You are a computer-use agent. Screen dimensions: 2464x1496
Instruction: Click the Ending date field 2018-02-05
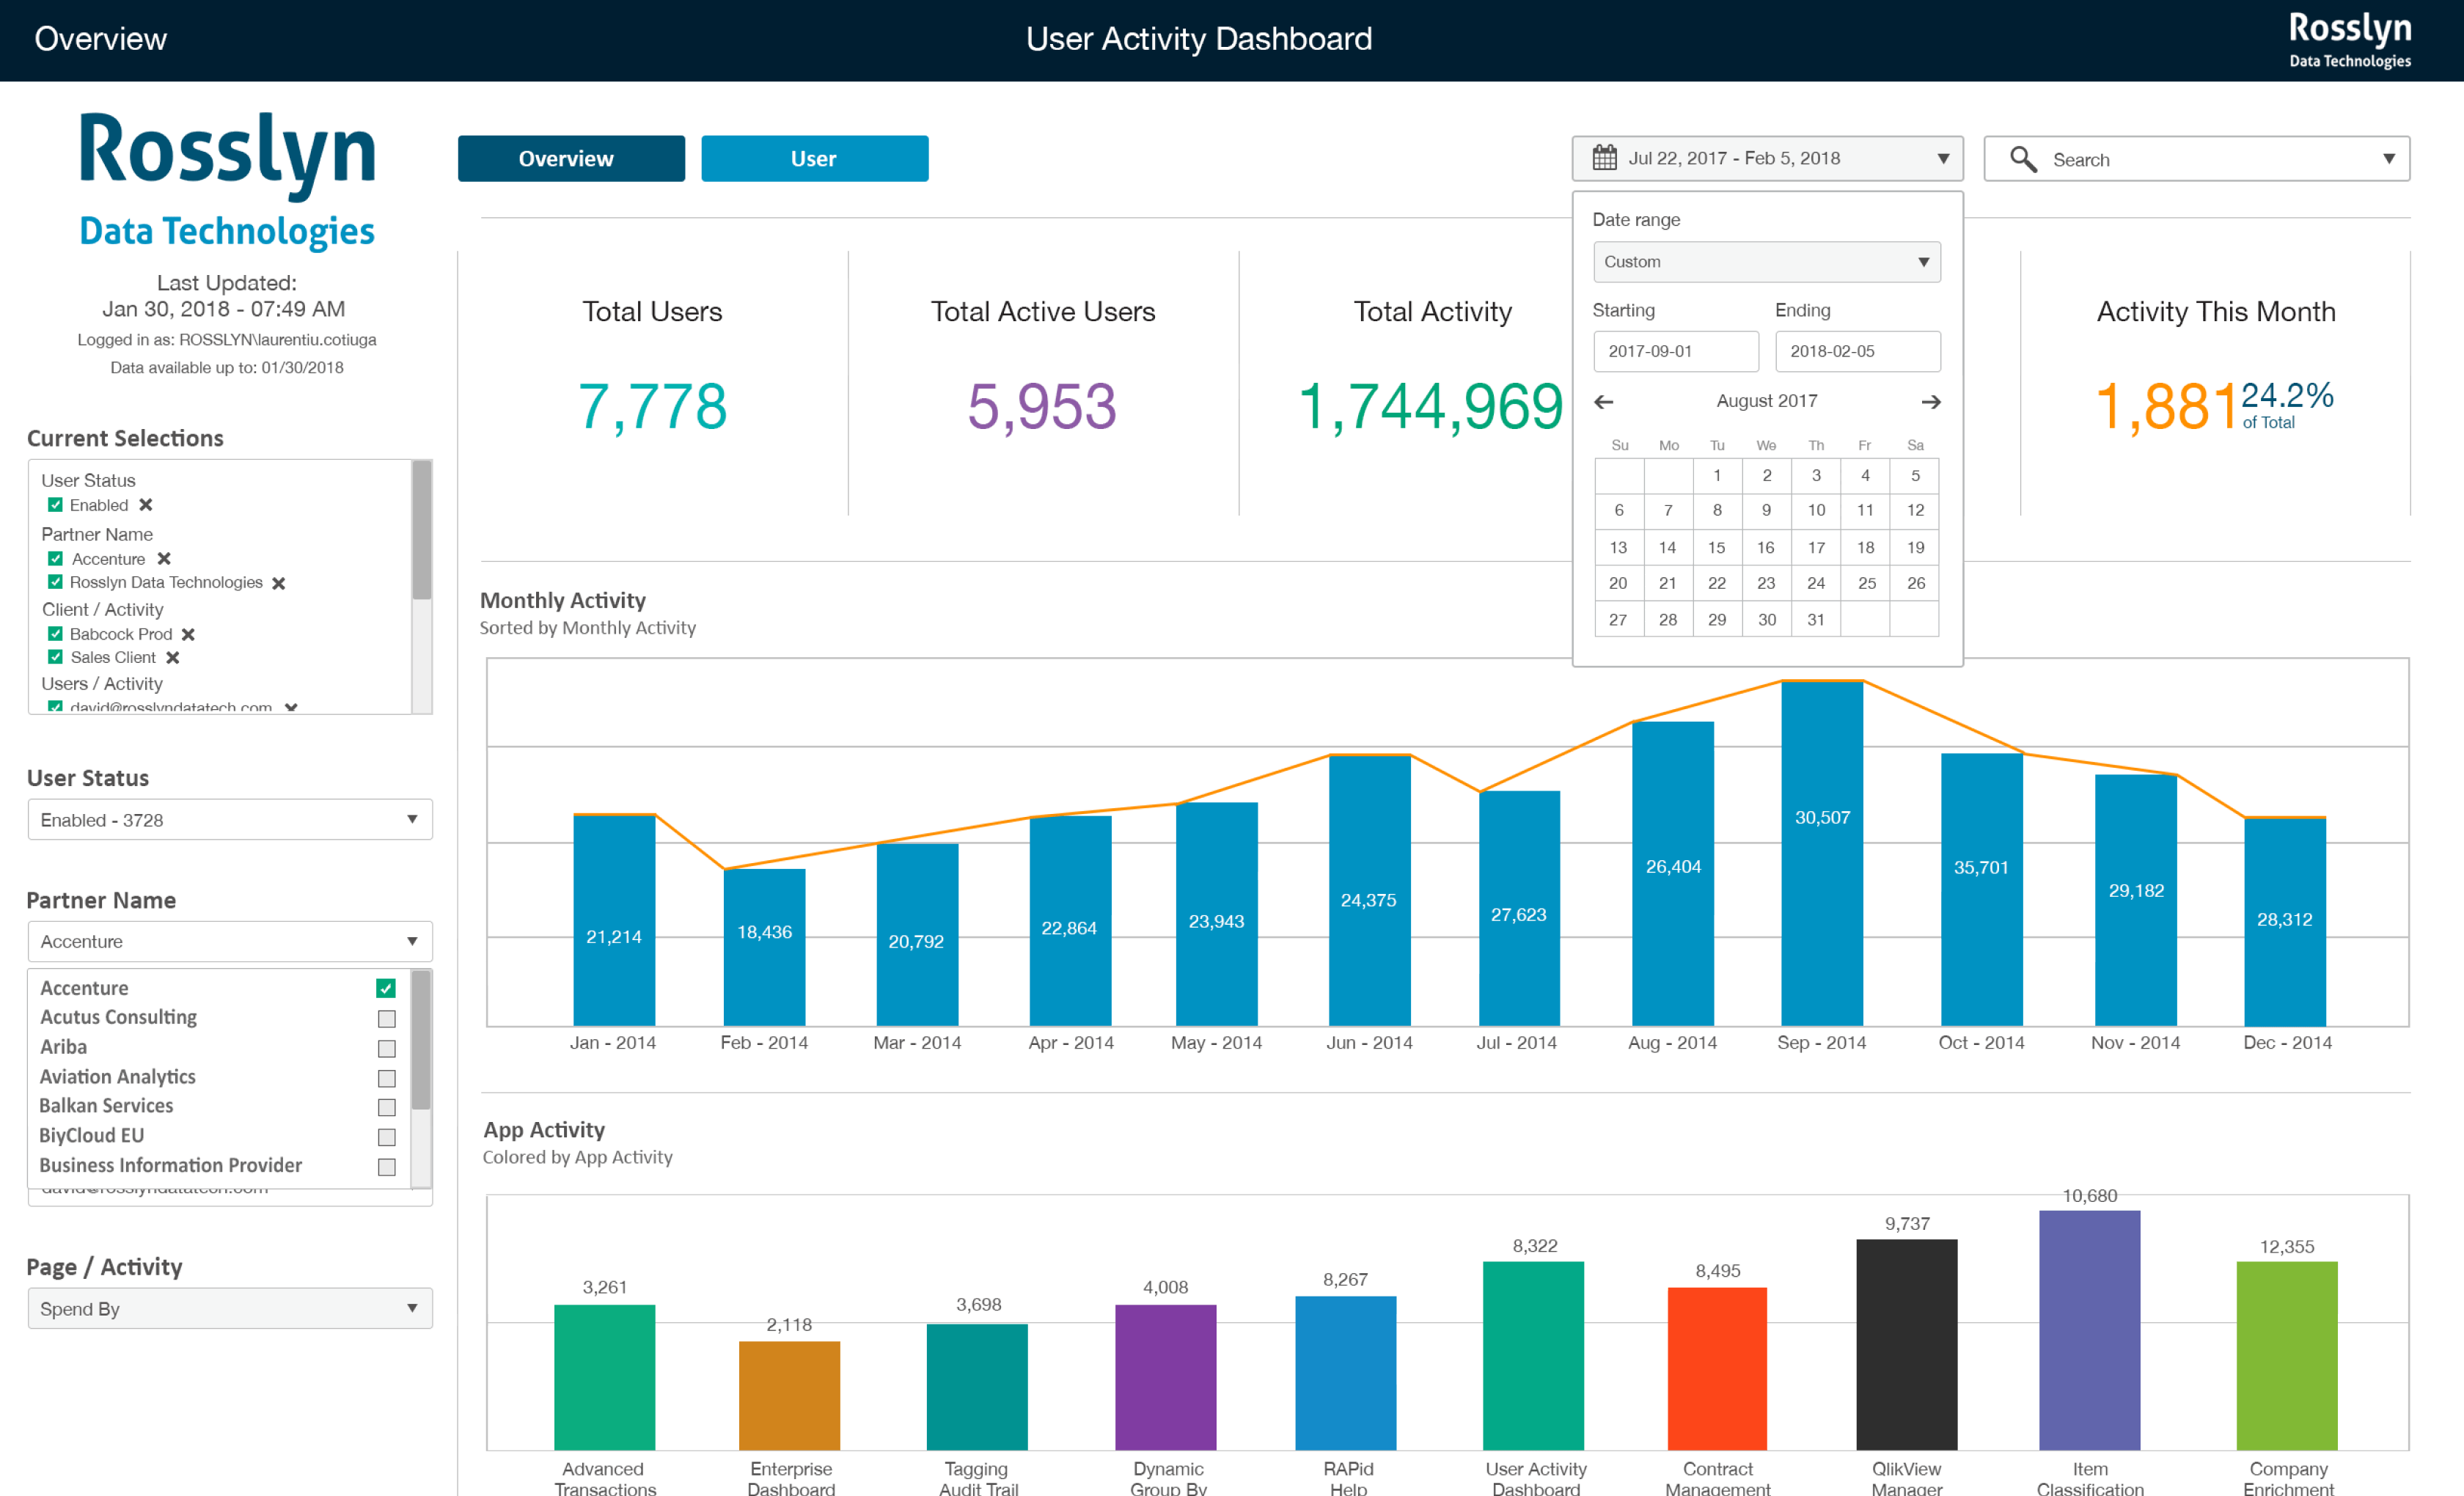tap(1858, 352)
